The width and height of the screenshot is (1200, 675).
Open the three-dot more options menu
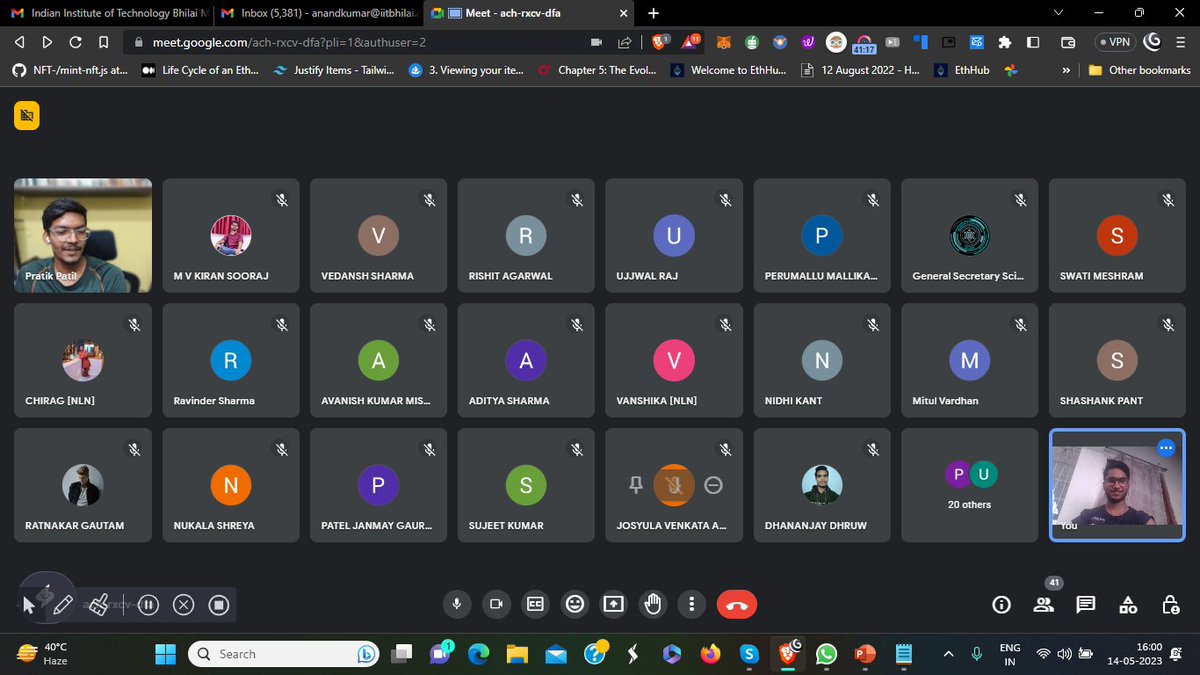point(692,604)
